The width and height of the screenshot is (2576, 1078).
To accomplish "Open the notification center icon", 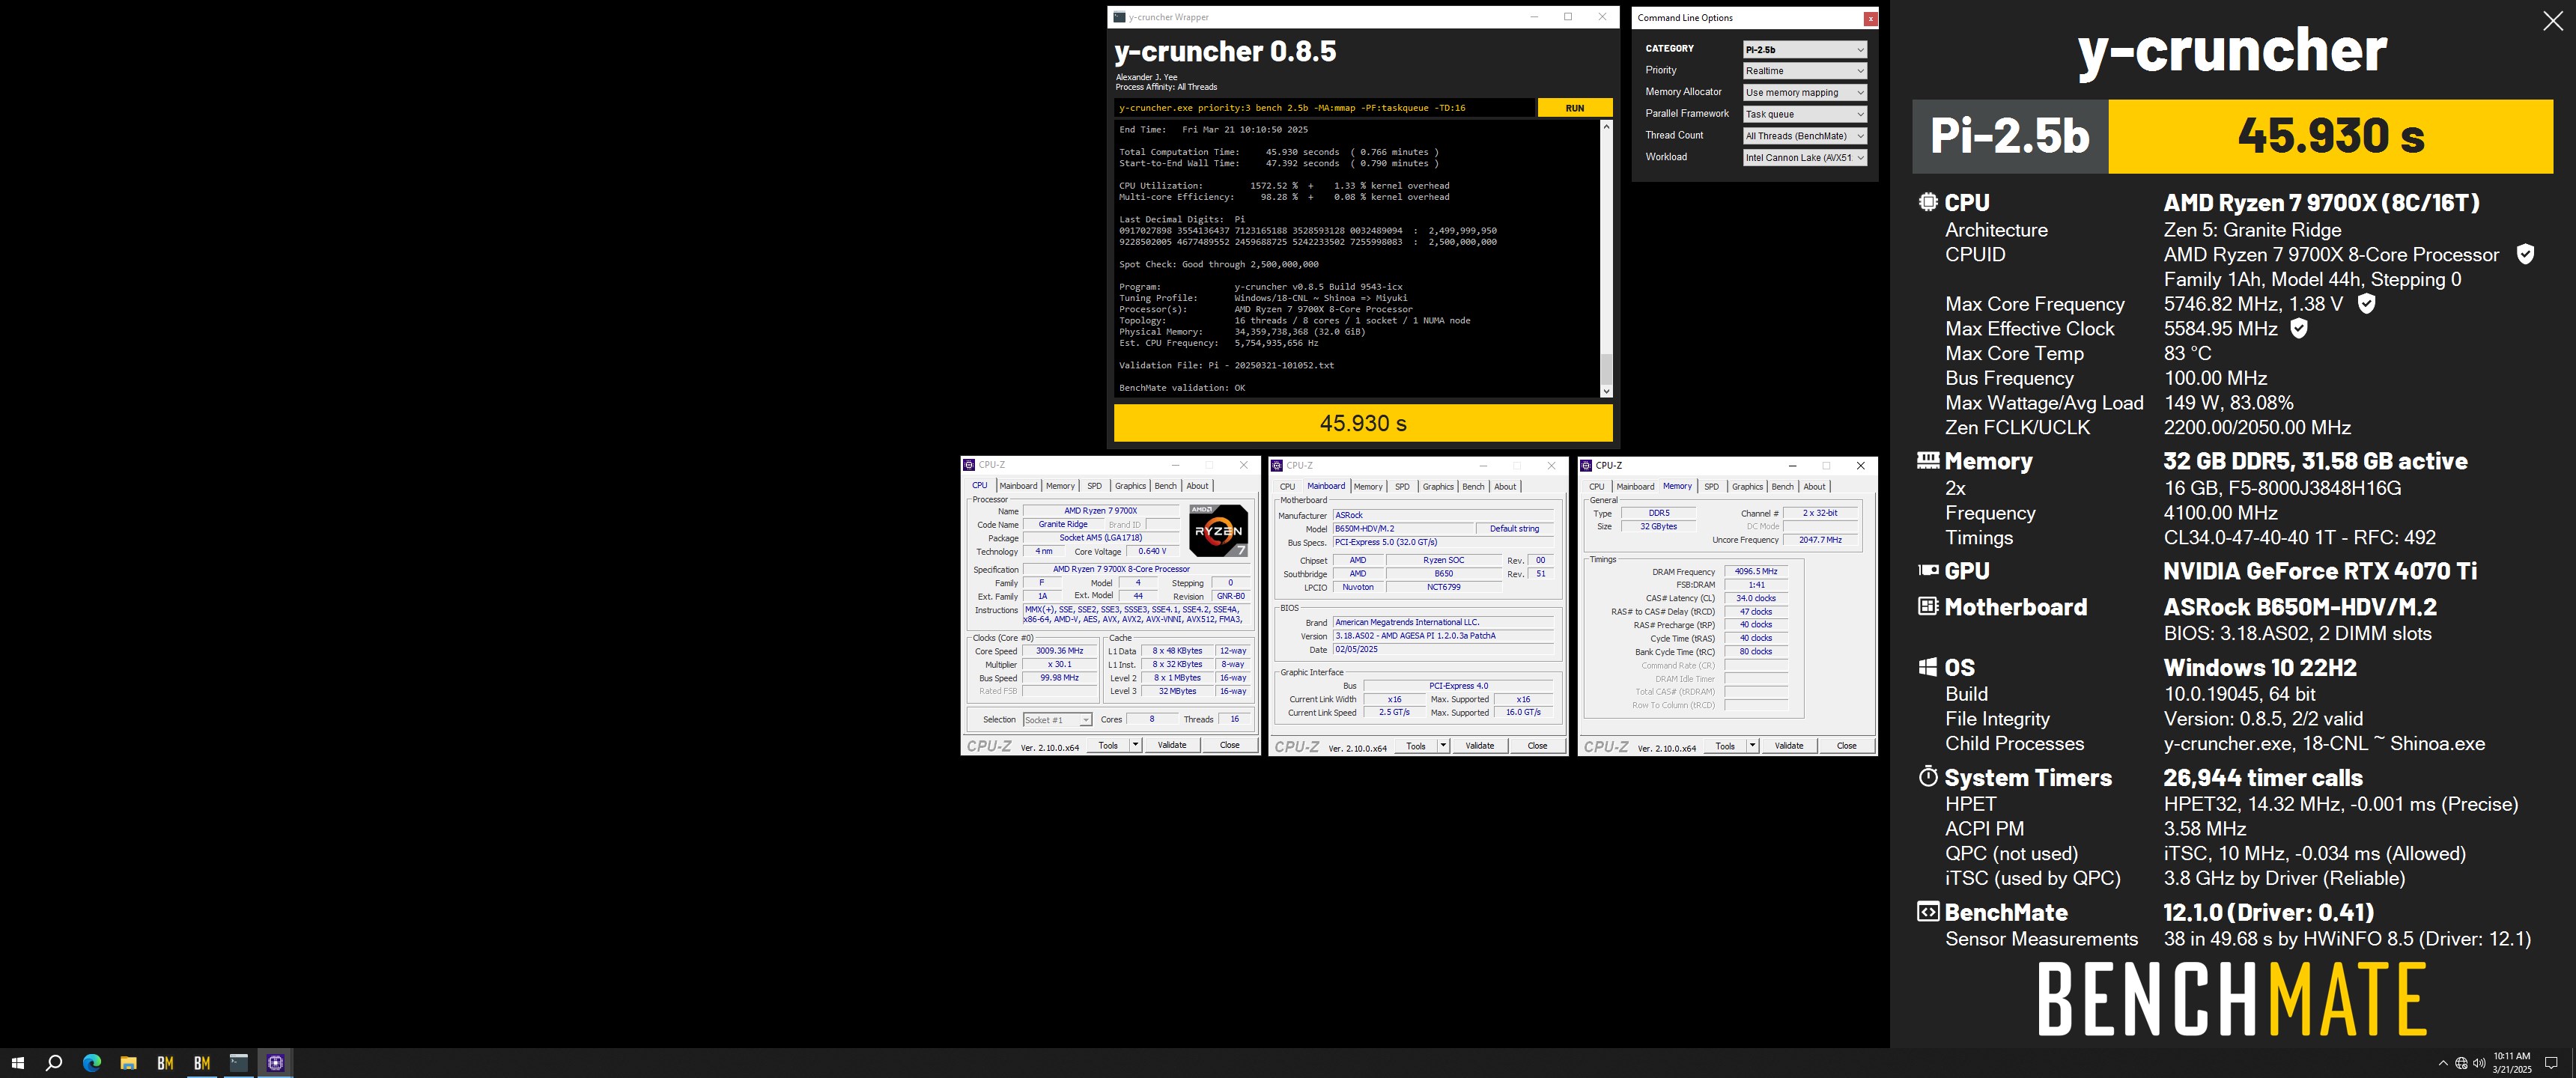I will point(2551,1063).
